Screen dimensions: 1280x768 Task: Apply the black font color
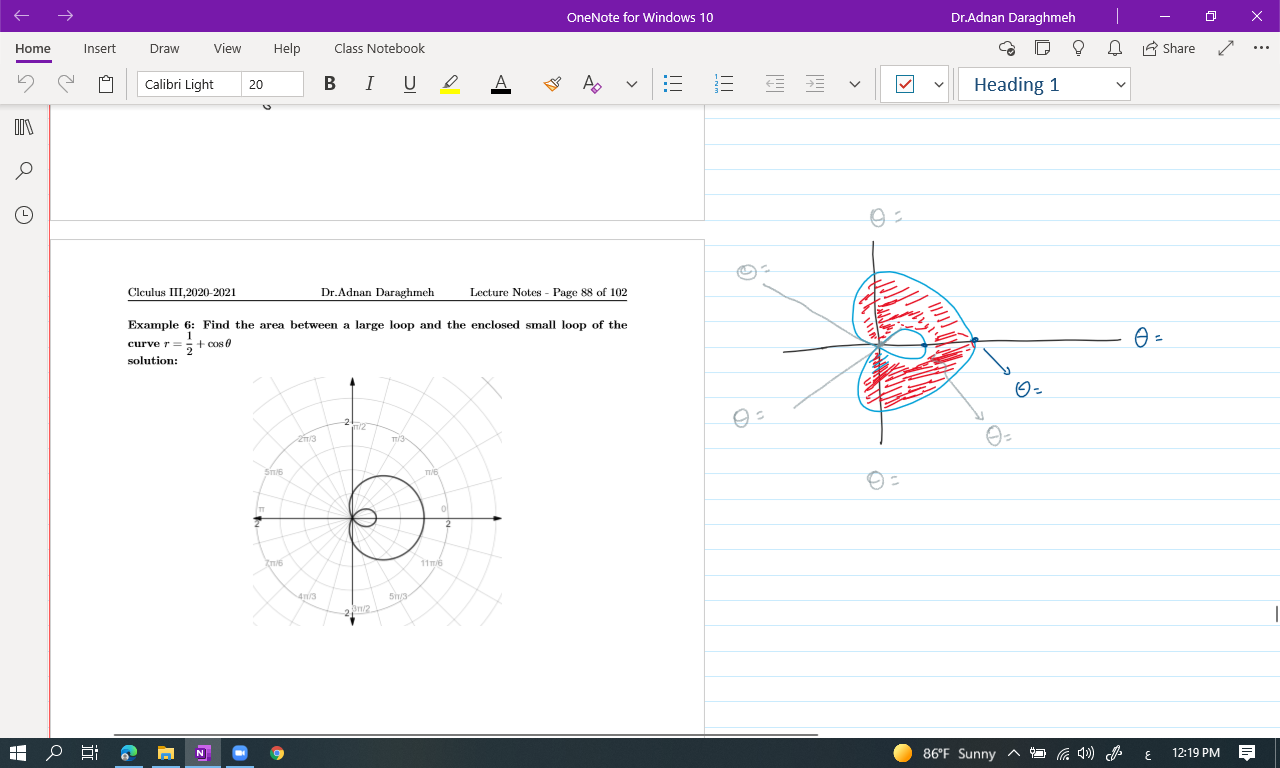click(x=501, y=85)
